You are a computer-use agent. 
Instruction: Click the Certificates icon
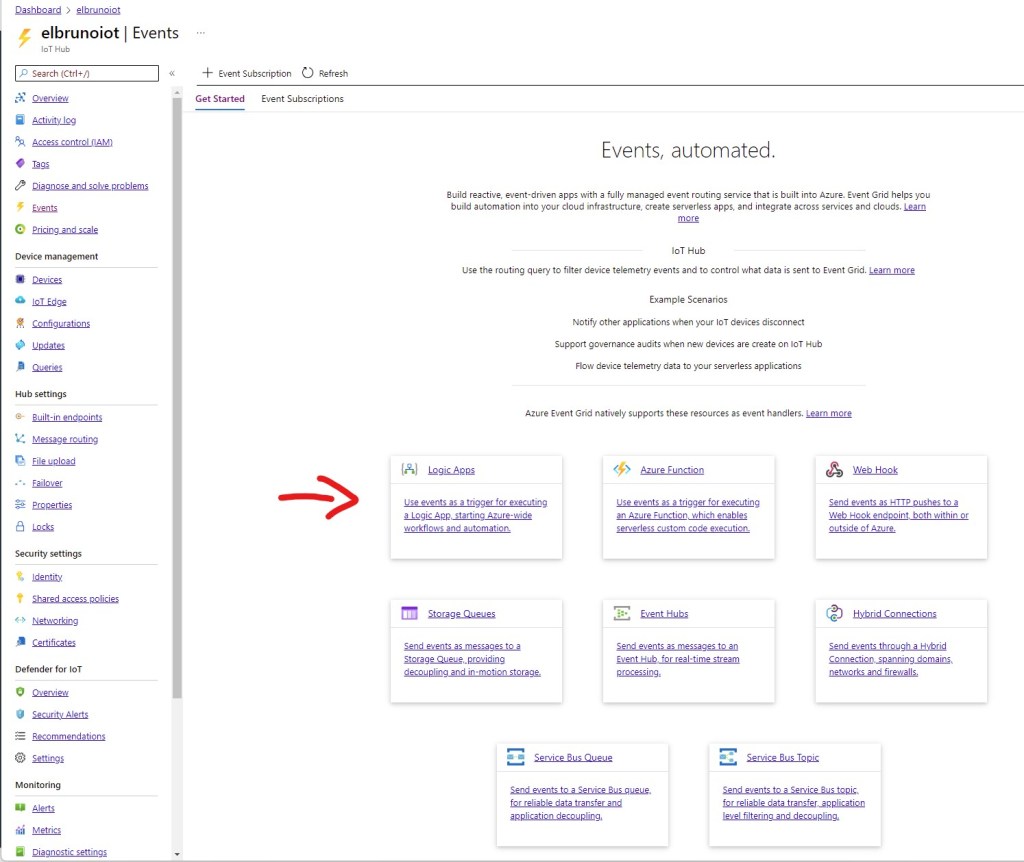[20, 642]
